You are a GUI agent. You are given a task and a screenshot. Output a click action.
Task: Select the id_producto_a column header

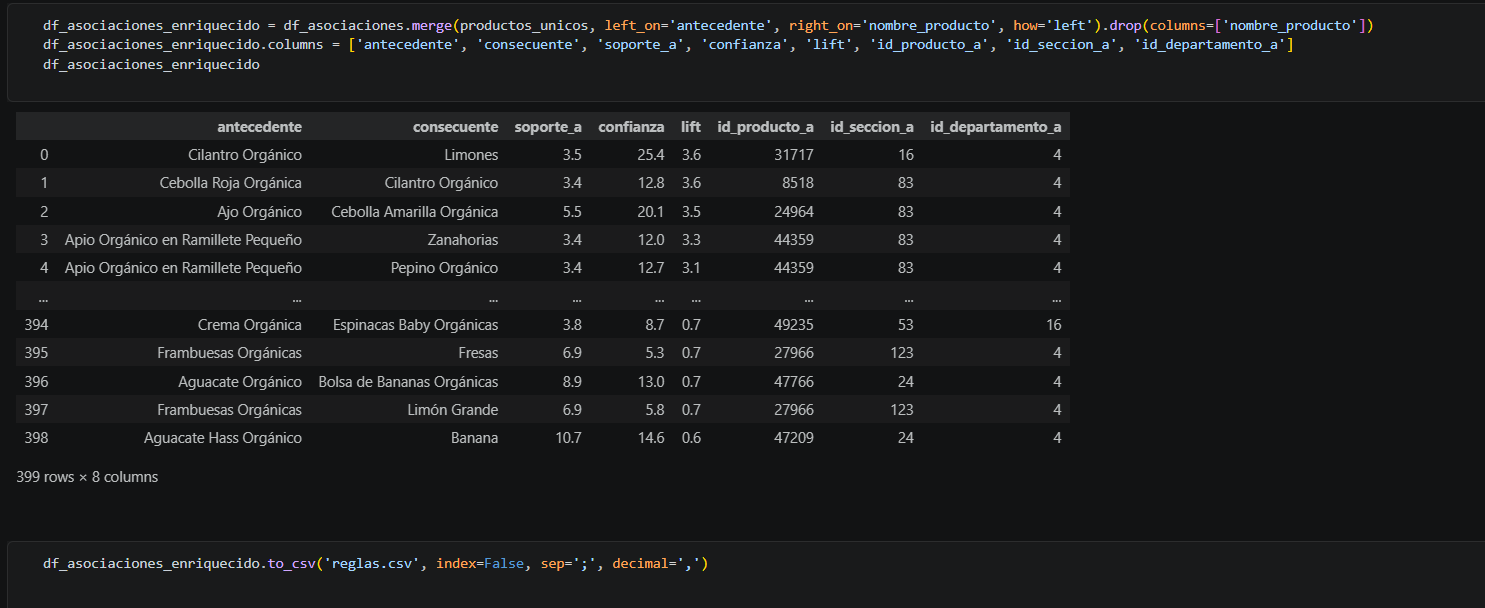(x=765, y=126)
